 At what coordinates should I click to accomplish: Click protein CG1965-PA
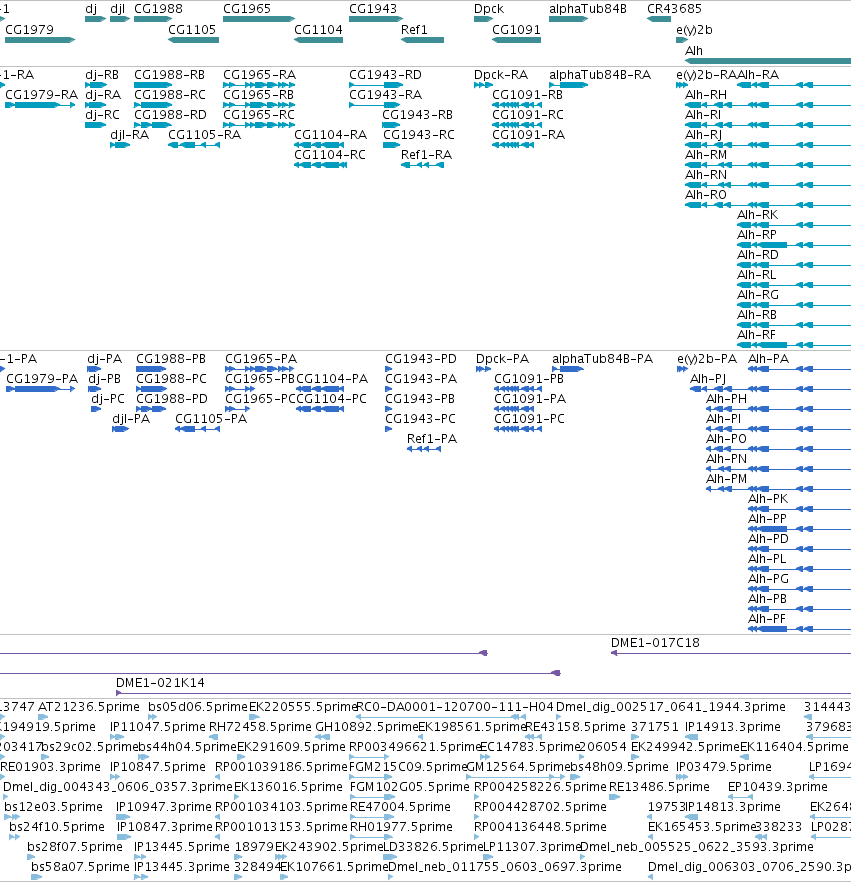259,369
